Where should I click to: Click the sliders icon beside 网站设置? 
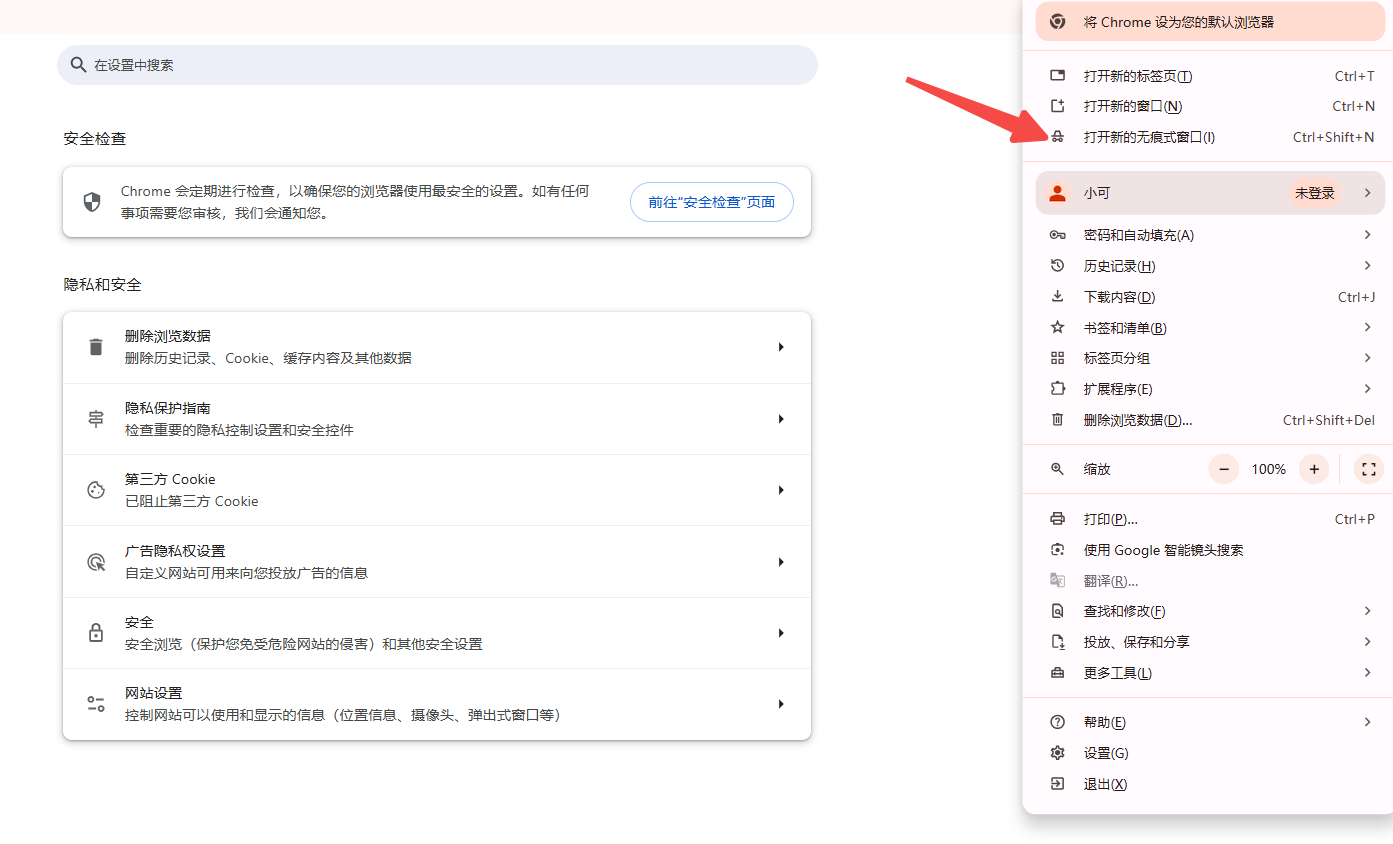[96, 704]
